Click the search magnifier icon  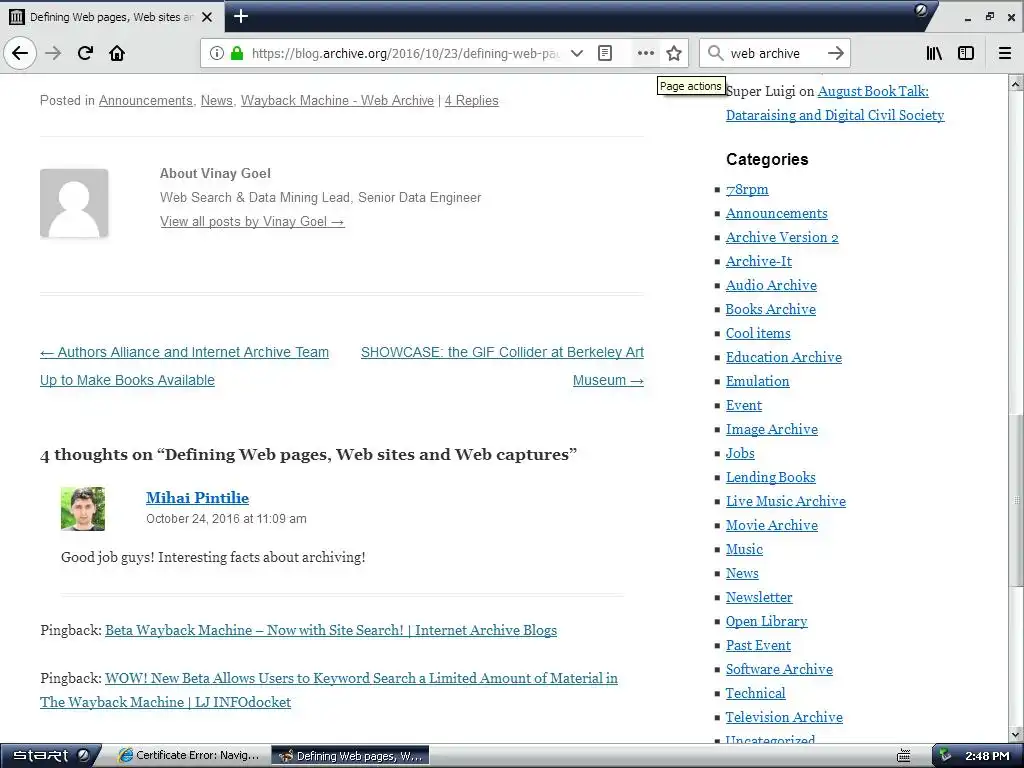click(716, 53)
